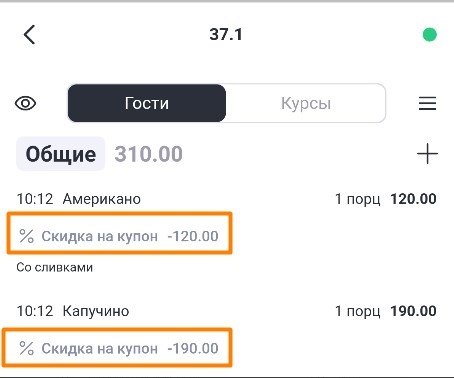Click the percent icon on the Капучино discount

(x=26, y=348)
